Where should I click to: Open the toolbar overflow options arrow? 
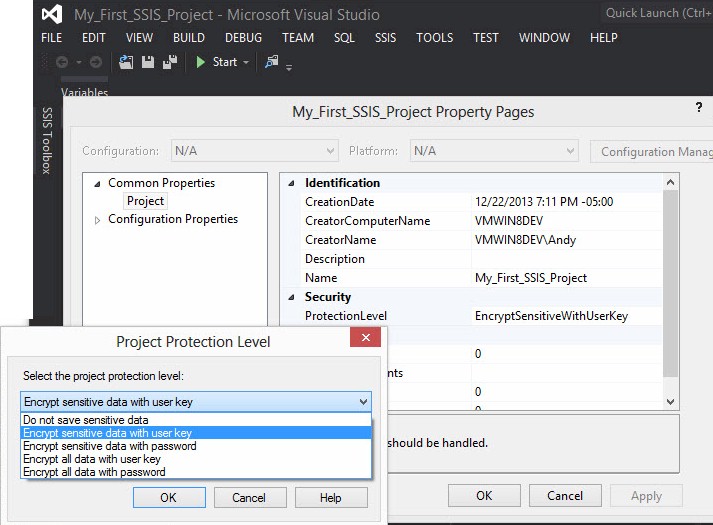pyautogui.click(x=289, y=68)
